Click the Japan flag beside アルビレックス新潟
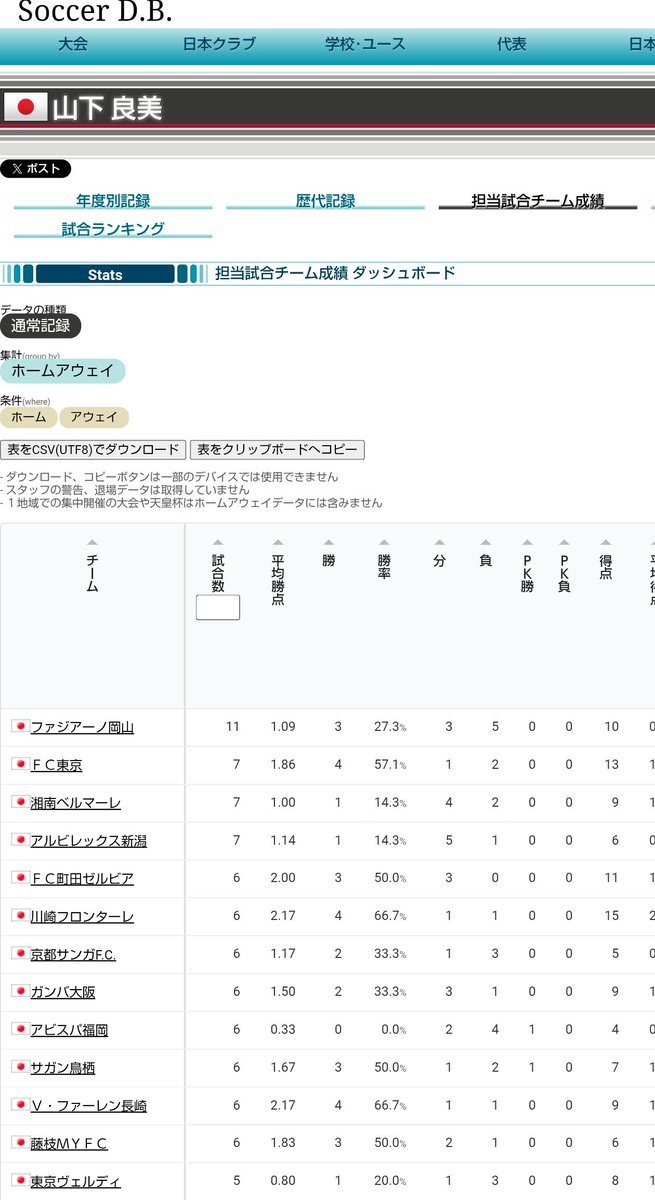Viewport: 655px width, 1200px height. tap(19, 839)
